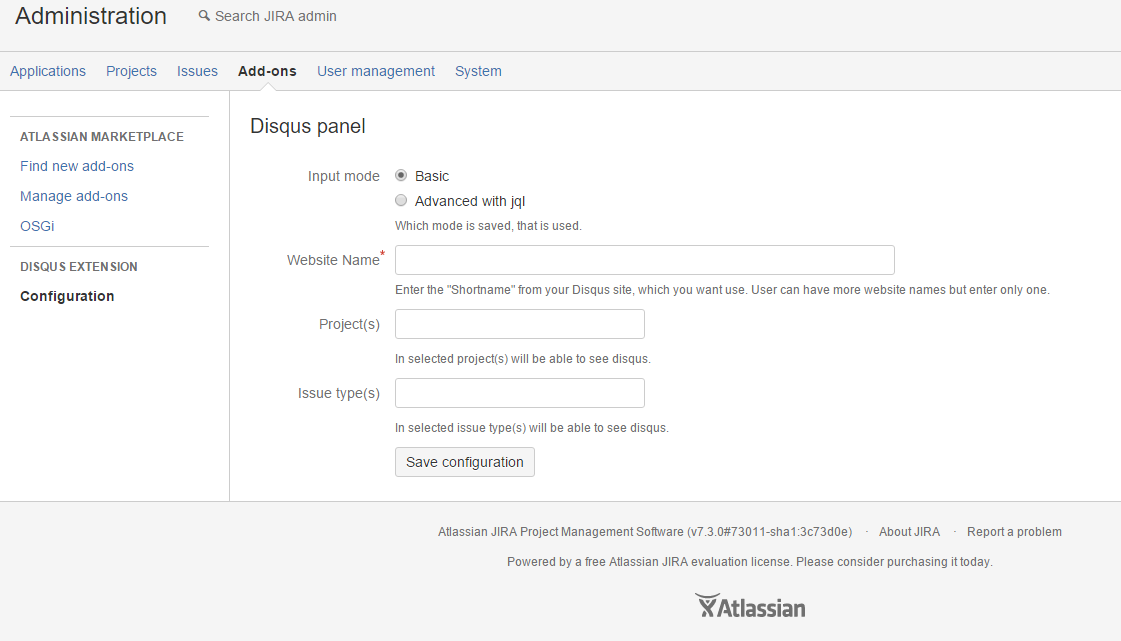The width and height of the screenshot is (1121, 641).
Task: Open the Projects tab
Action: 132,71
